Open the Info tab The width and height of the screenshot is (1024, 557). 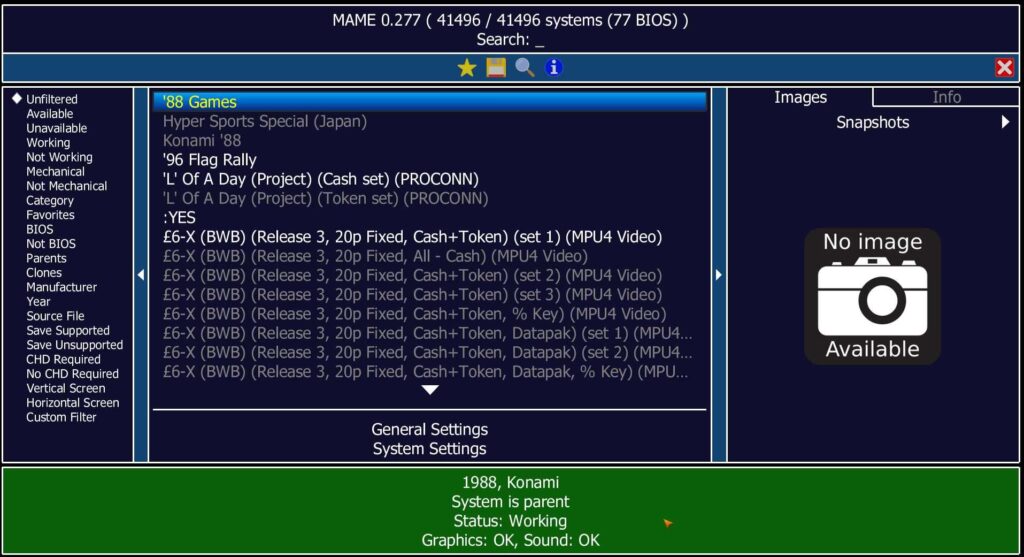(946, 97)
